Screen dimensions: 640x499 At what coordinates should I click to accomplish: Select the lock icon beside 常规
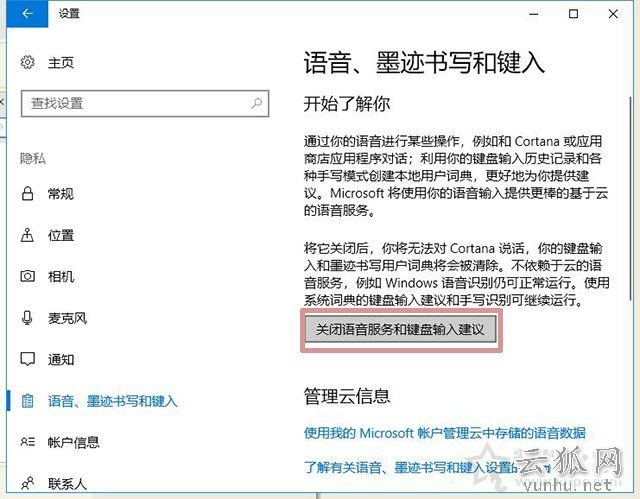pos(27,193)
